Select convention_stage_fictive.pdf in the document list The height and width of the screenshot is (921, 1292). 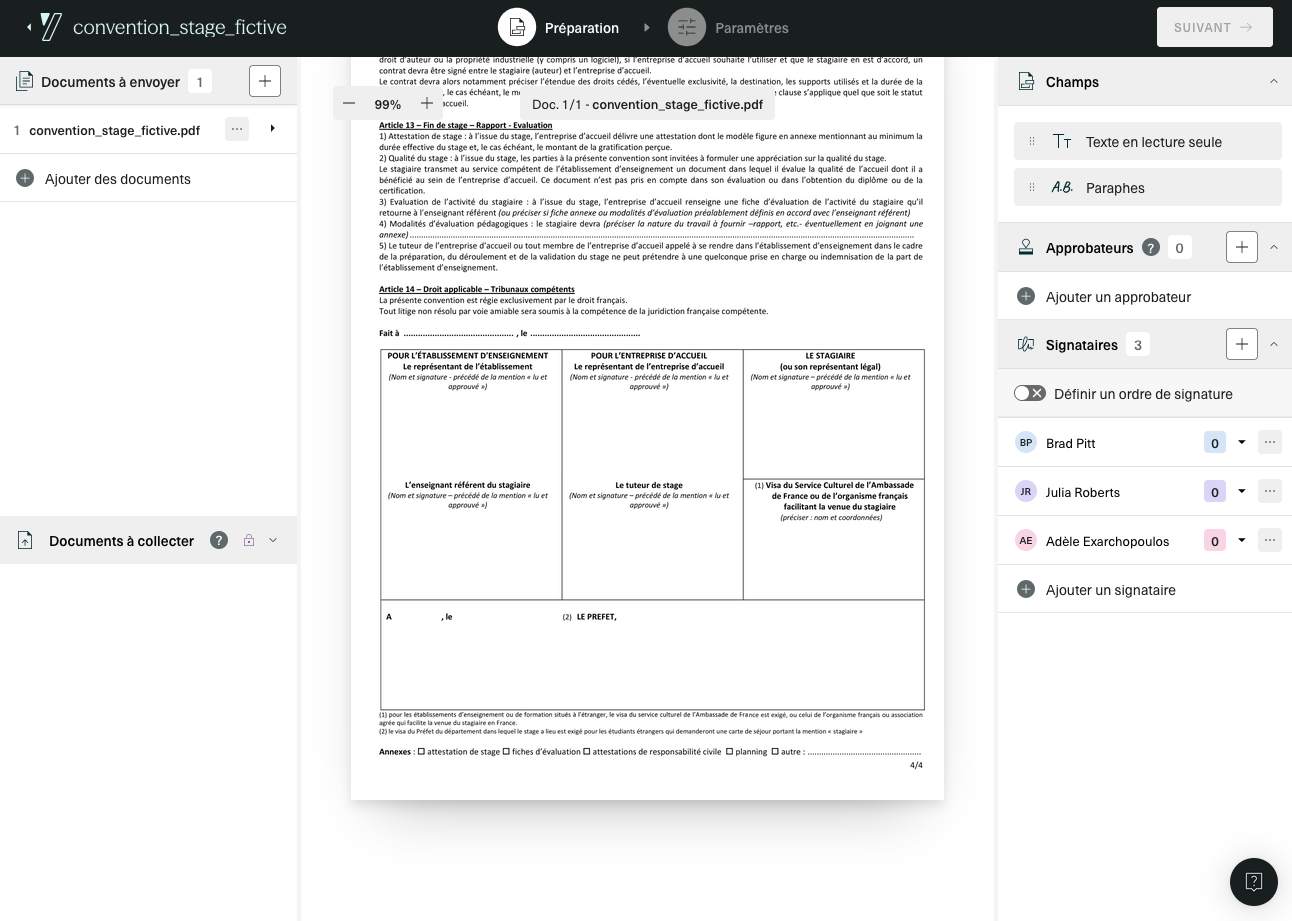[x=116, y=130]
